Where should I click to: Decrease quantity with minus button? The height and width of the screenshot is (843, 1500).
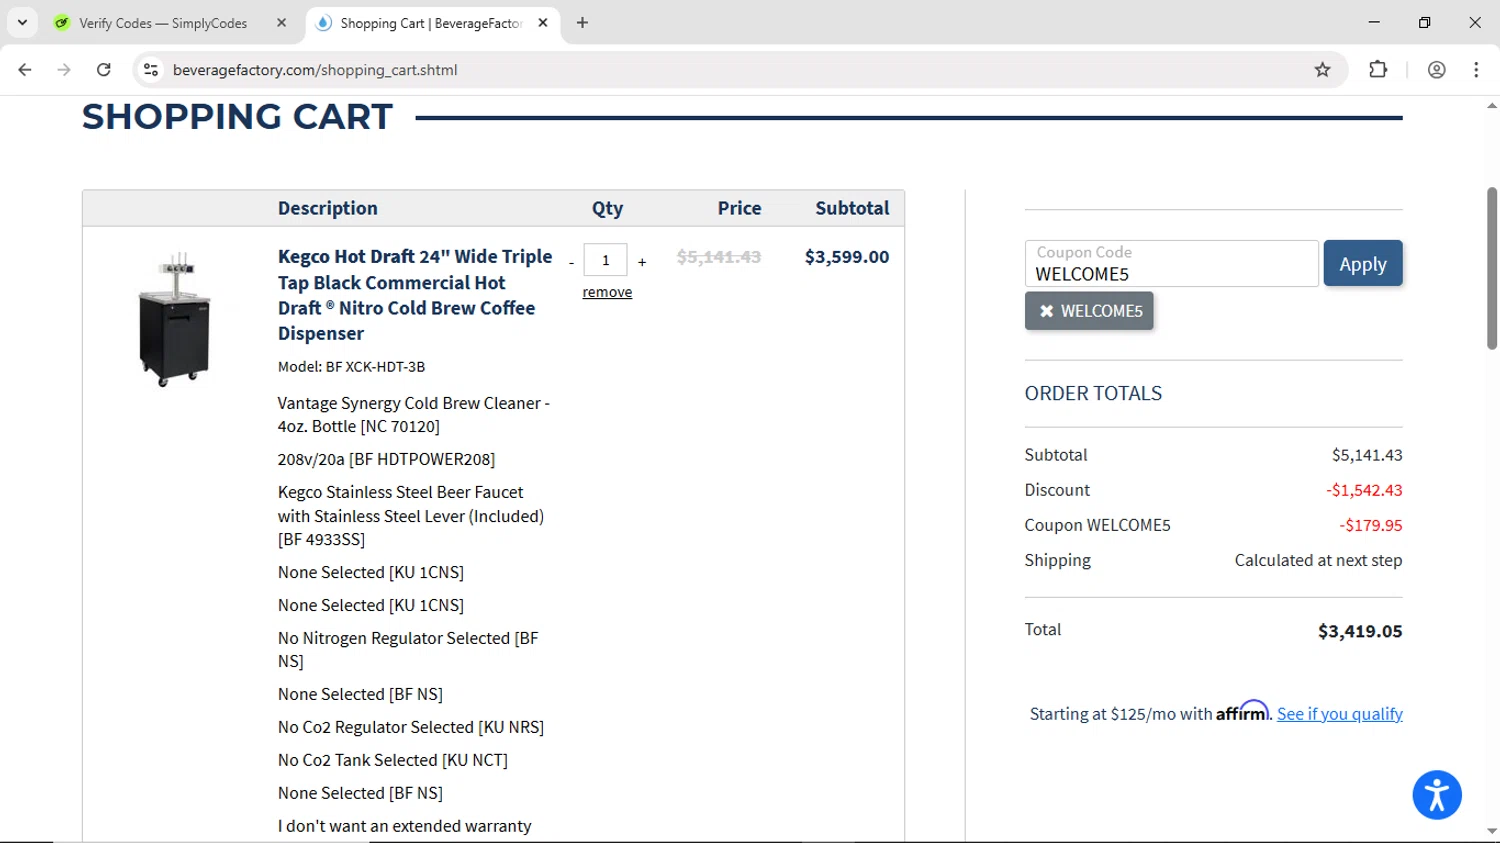click(571, 263)
